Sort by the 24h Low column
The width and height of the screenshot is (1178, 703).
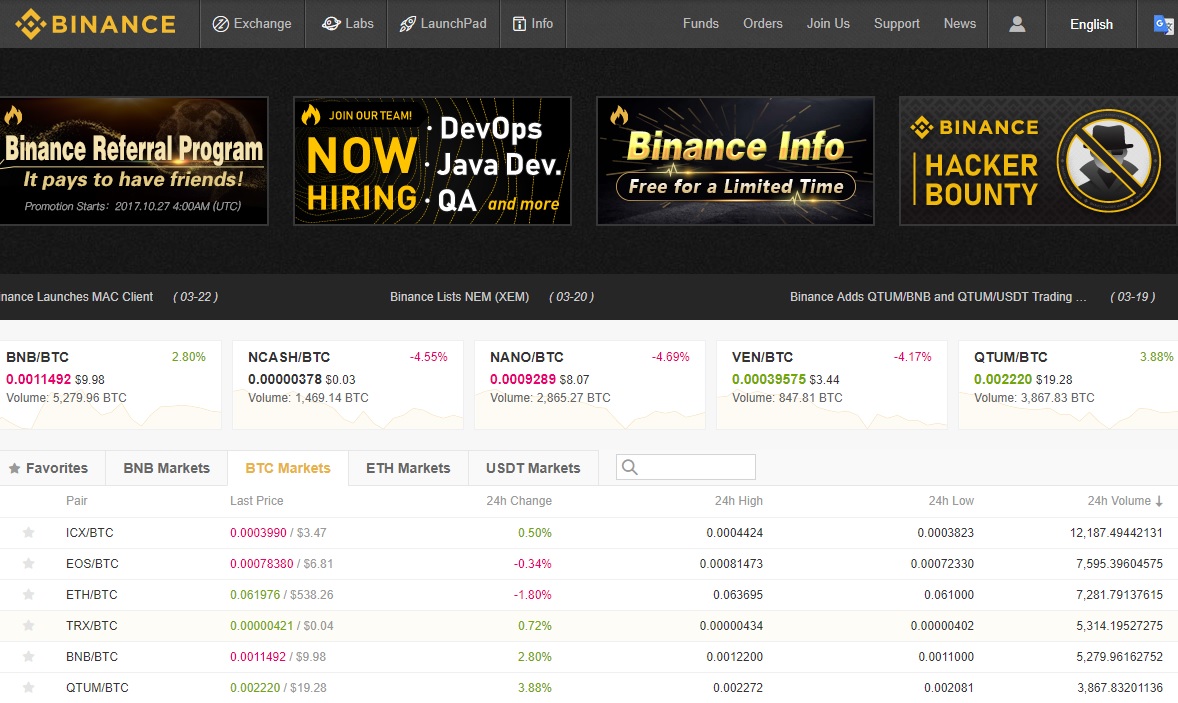pyautogui.click(x=951, y=501)
